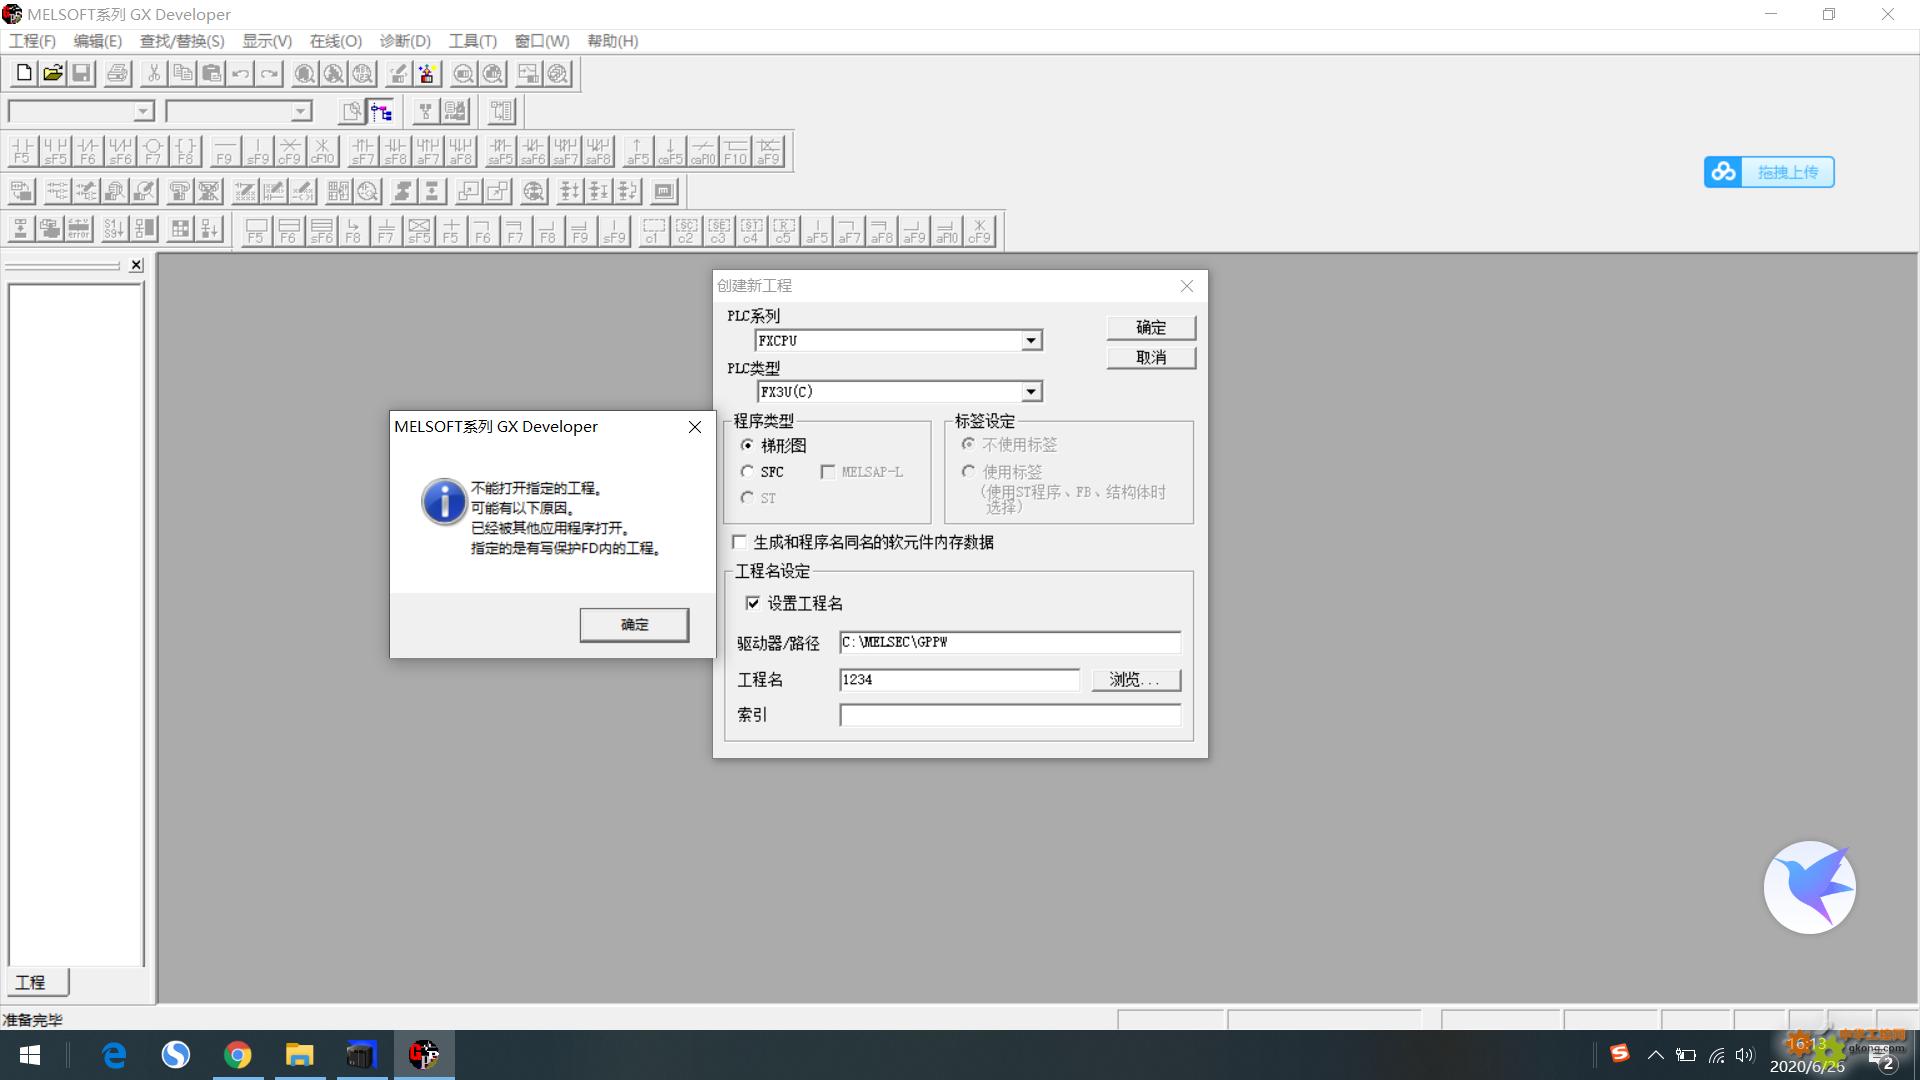Select the 使用标签 radio option
Viewport: 1920px width, 1080px height.
tap(968, 471)
